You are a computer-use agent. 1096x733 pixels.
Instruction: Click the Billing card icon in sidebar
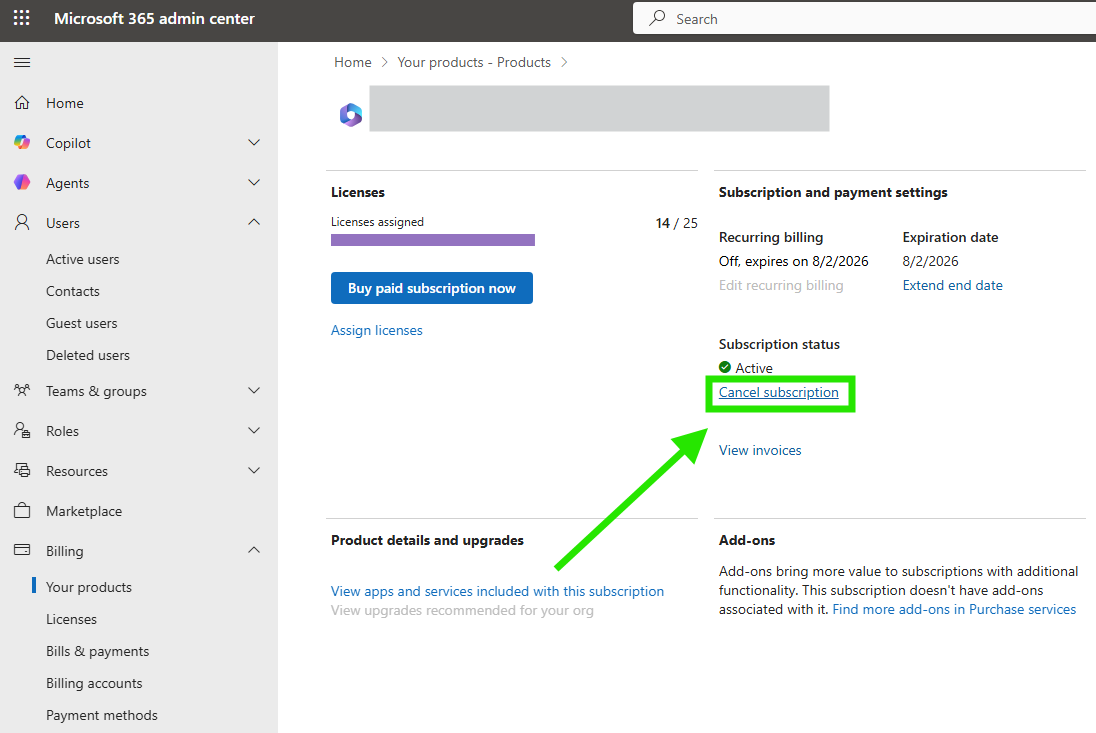tap(22, 550)
